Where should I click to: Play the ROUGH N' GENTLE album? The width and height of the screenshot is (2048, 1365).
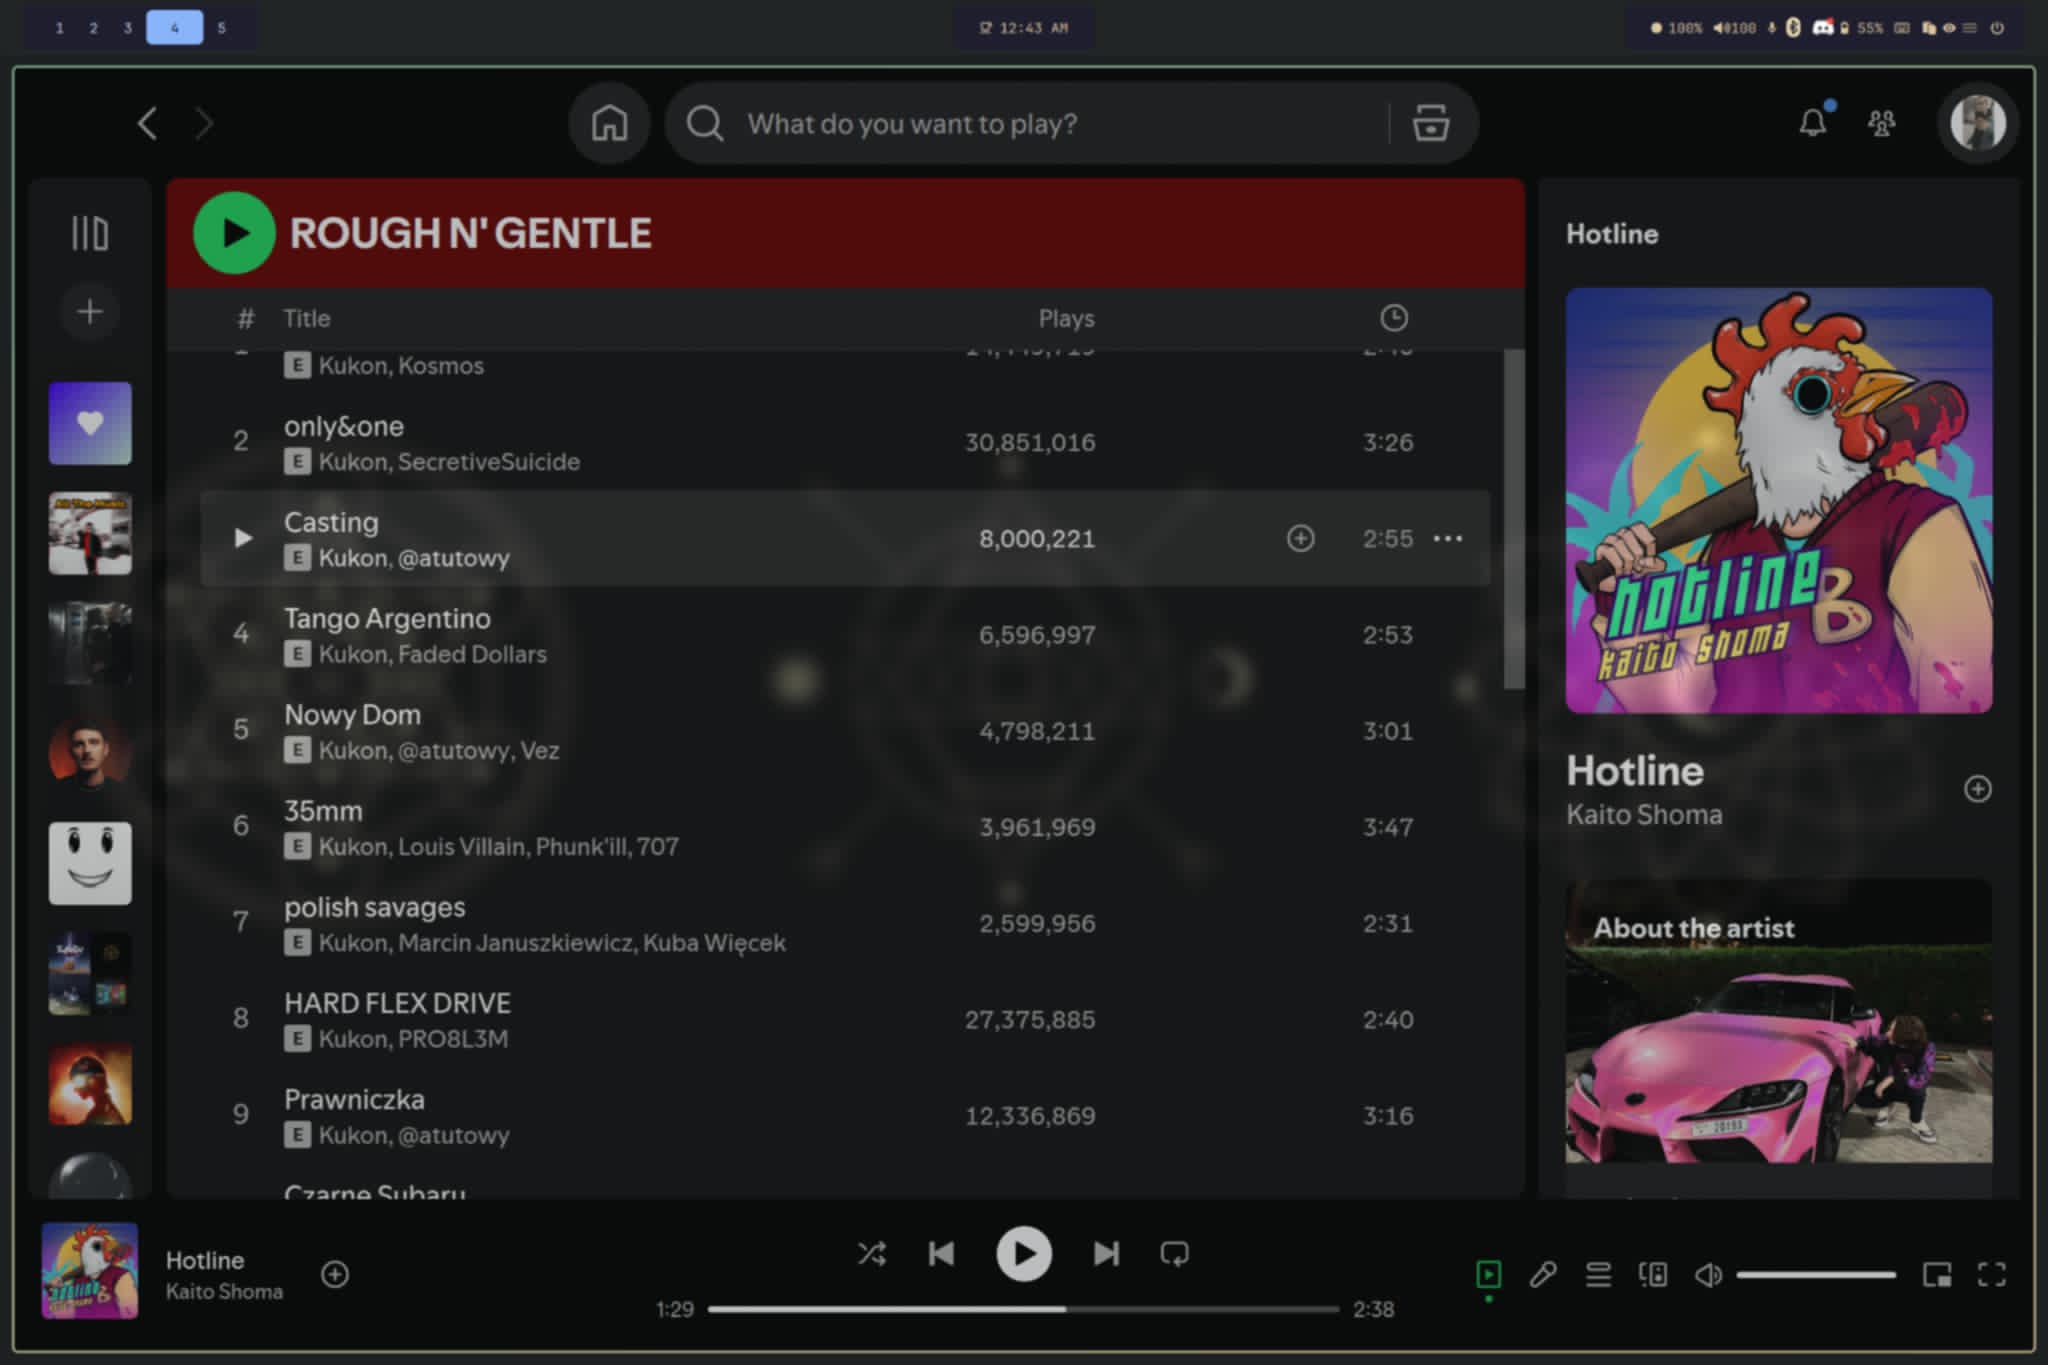click(234, 233)
